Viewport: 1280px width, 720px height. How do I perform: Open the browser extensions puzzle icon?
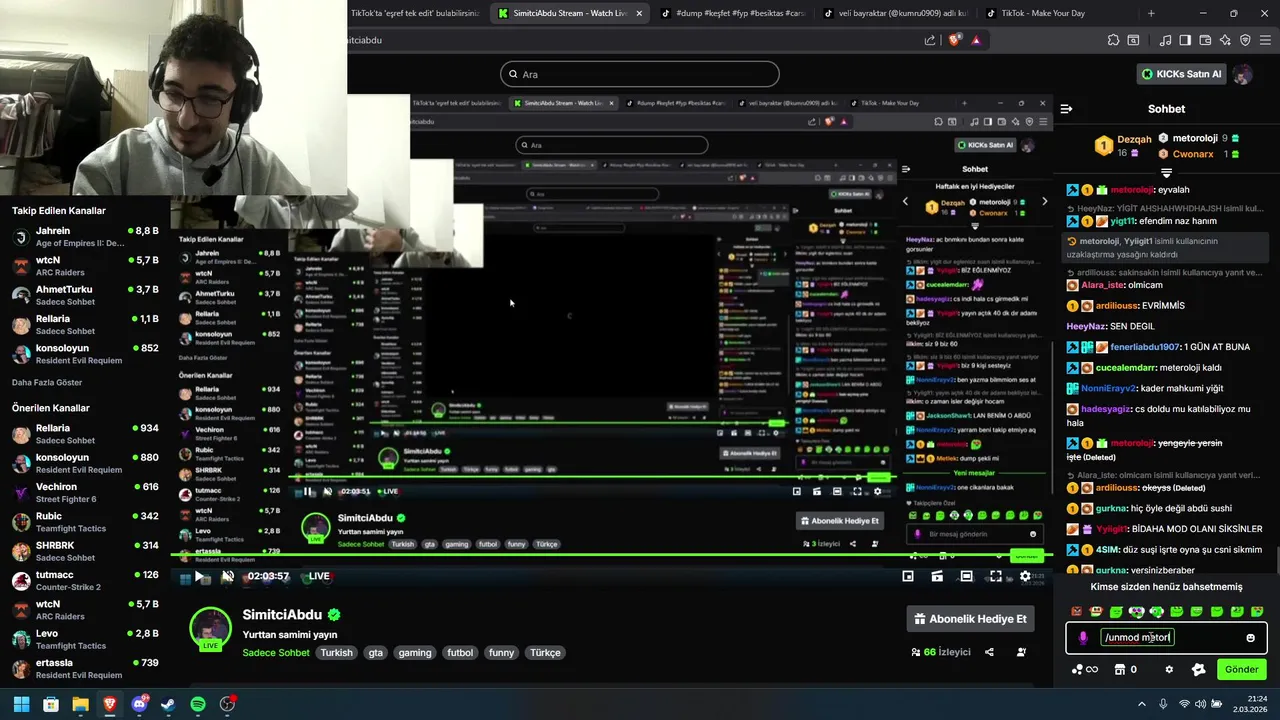pos(1113,40)
